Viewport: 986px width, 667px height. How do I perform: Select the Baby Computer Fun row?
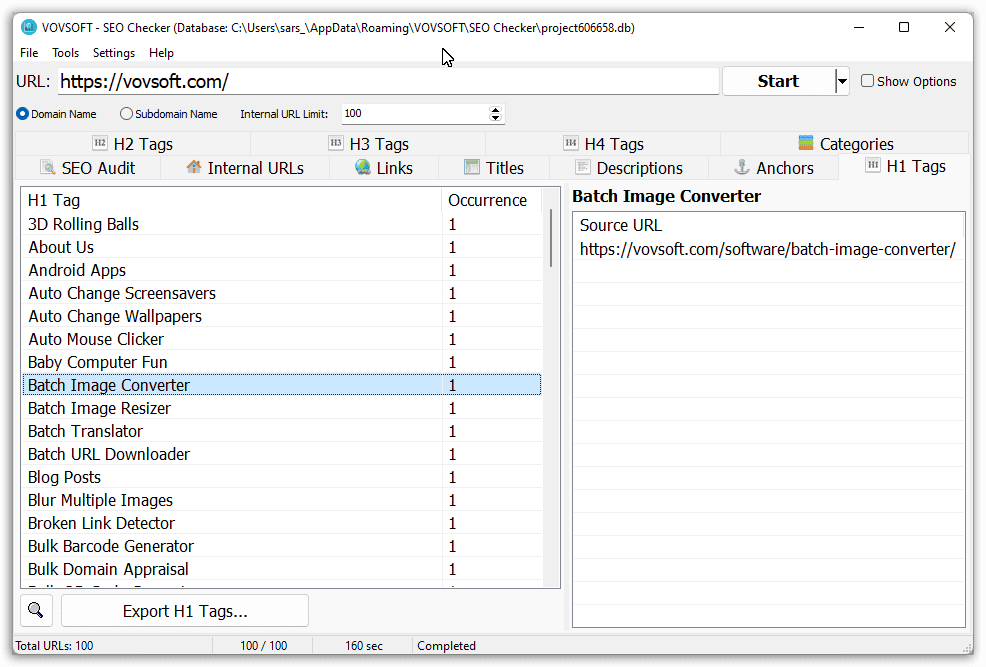click(x=282, y=362)
